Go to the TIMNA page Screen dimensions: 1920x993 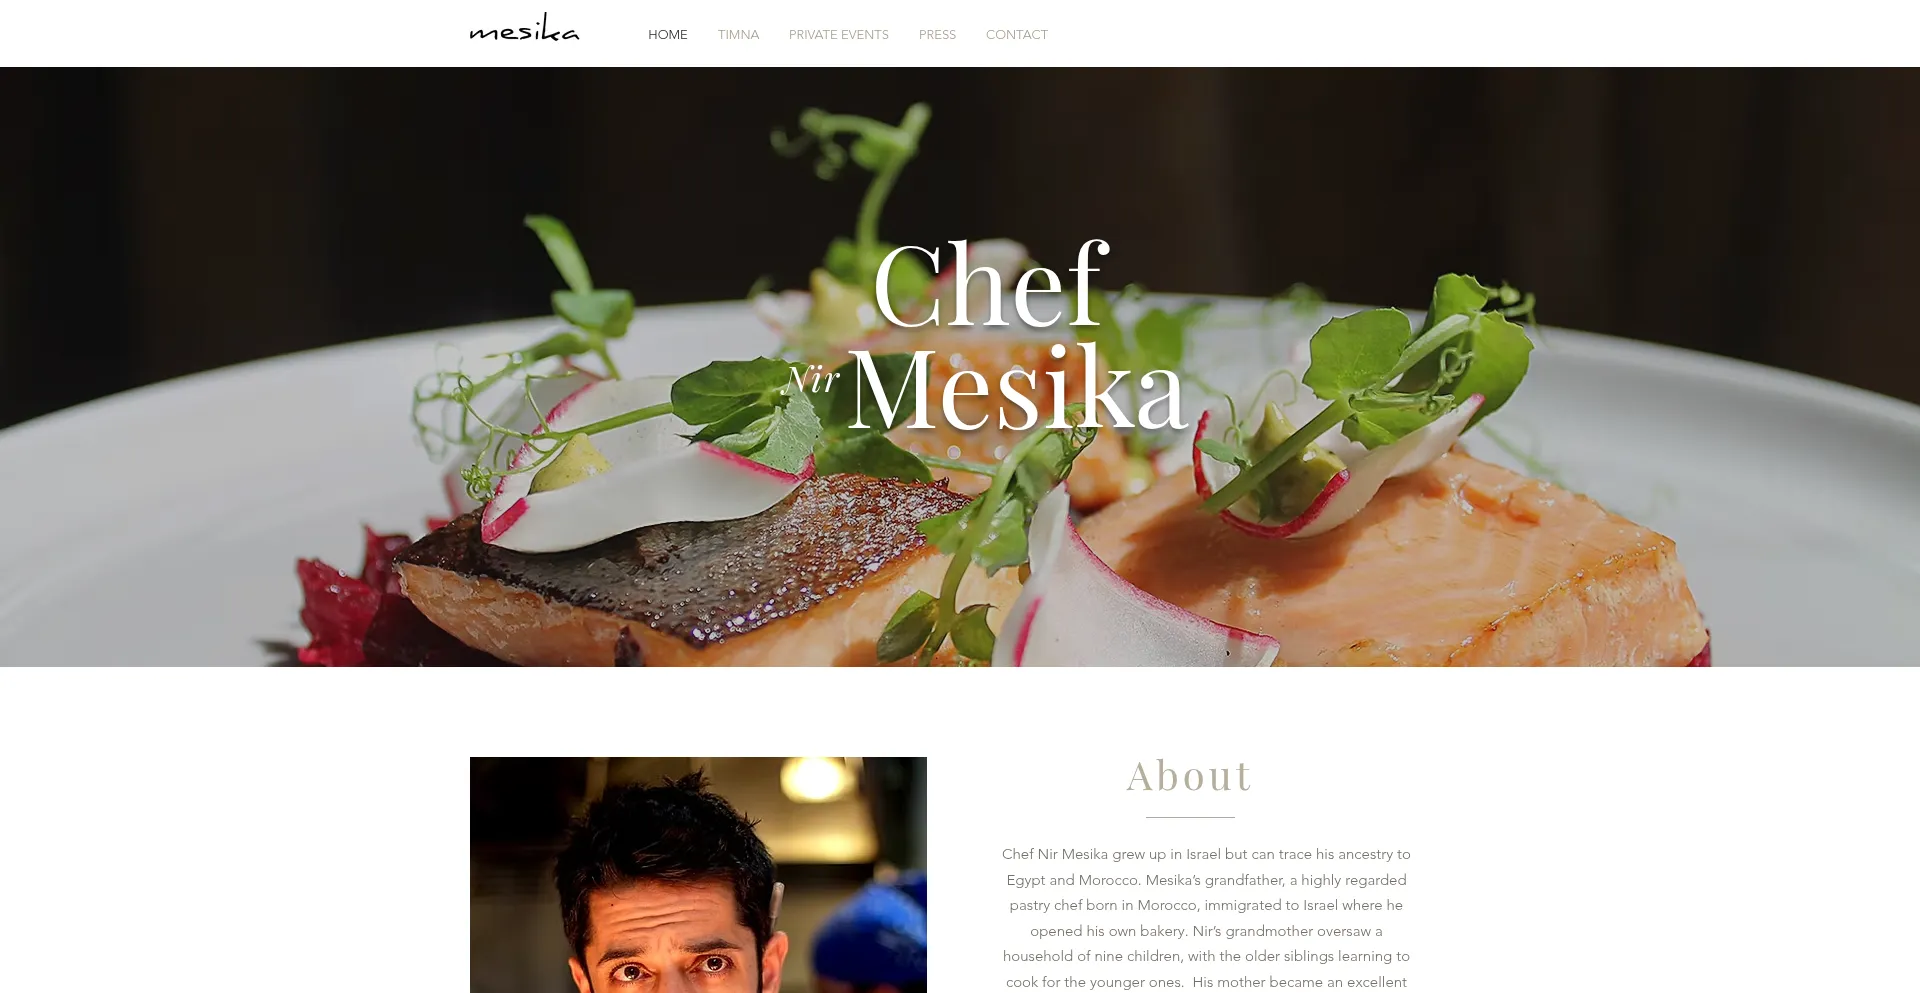(738, 35)
